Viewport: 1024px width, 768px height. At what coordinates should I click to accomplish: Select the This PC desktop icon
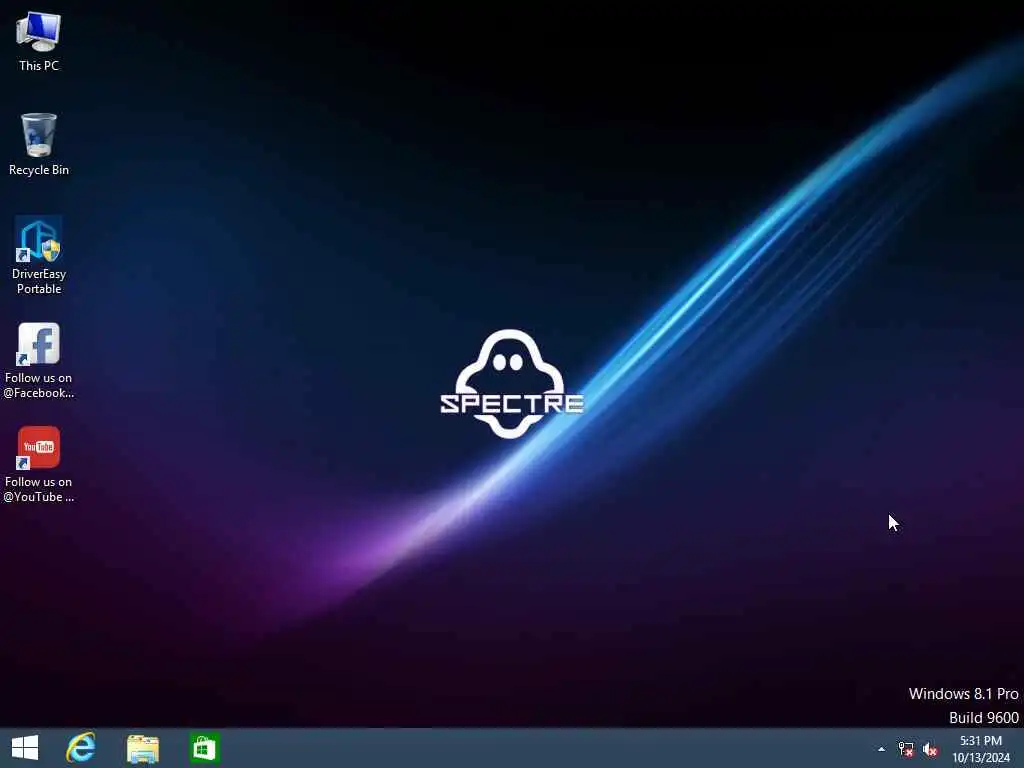click(x=39, y=40)
